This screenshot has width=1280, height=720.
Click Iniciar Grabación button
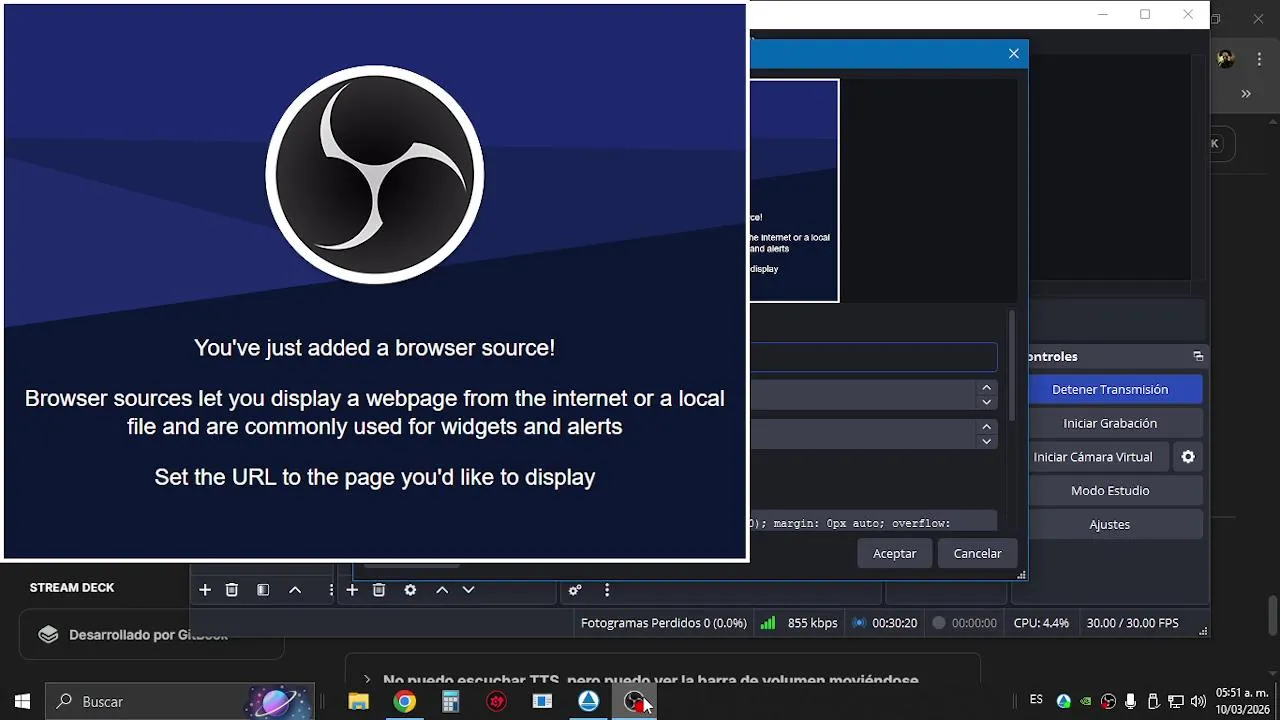coord(1110,424)
